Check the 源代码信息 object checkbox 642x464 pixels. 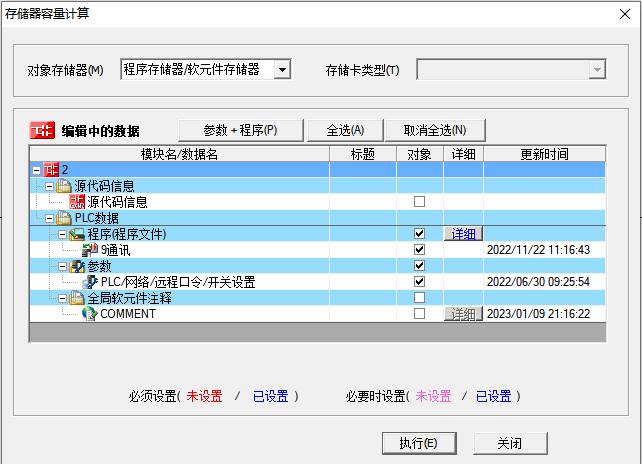coord(420,202)
